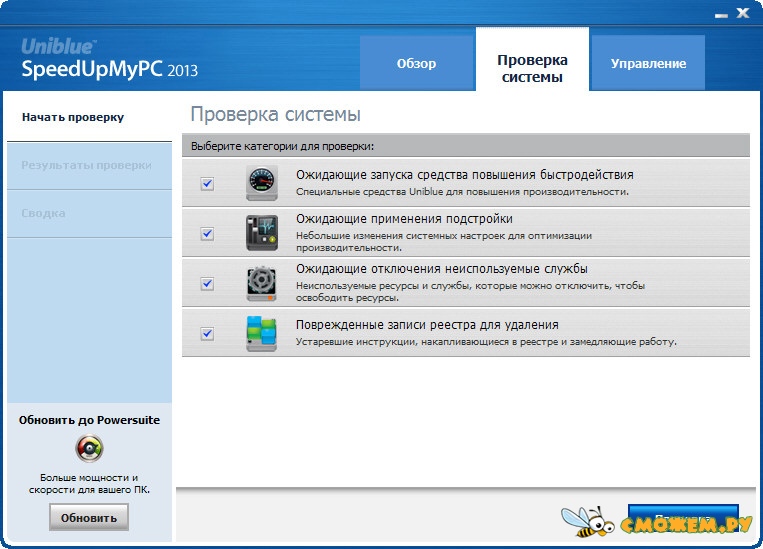Open Сводка in the sidebar

(x=89, y=214)
